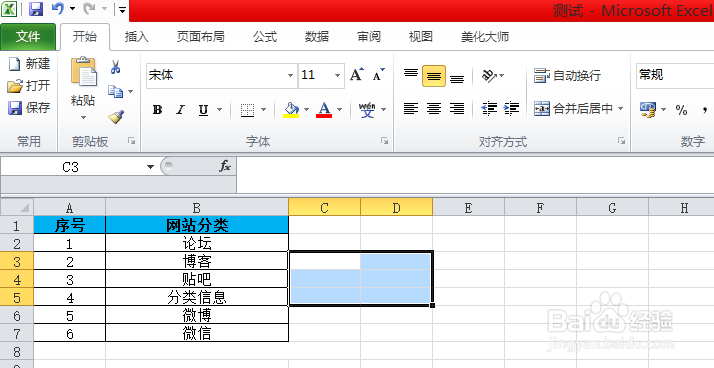Increase font size with large A icon
Viewport: 714px width, 368px height.
(357, 75)
